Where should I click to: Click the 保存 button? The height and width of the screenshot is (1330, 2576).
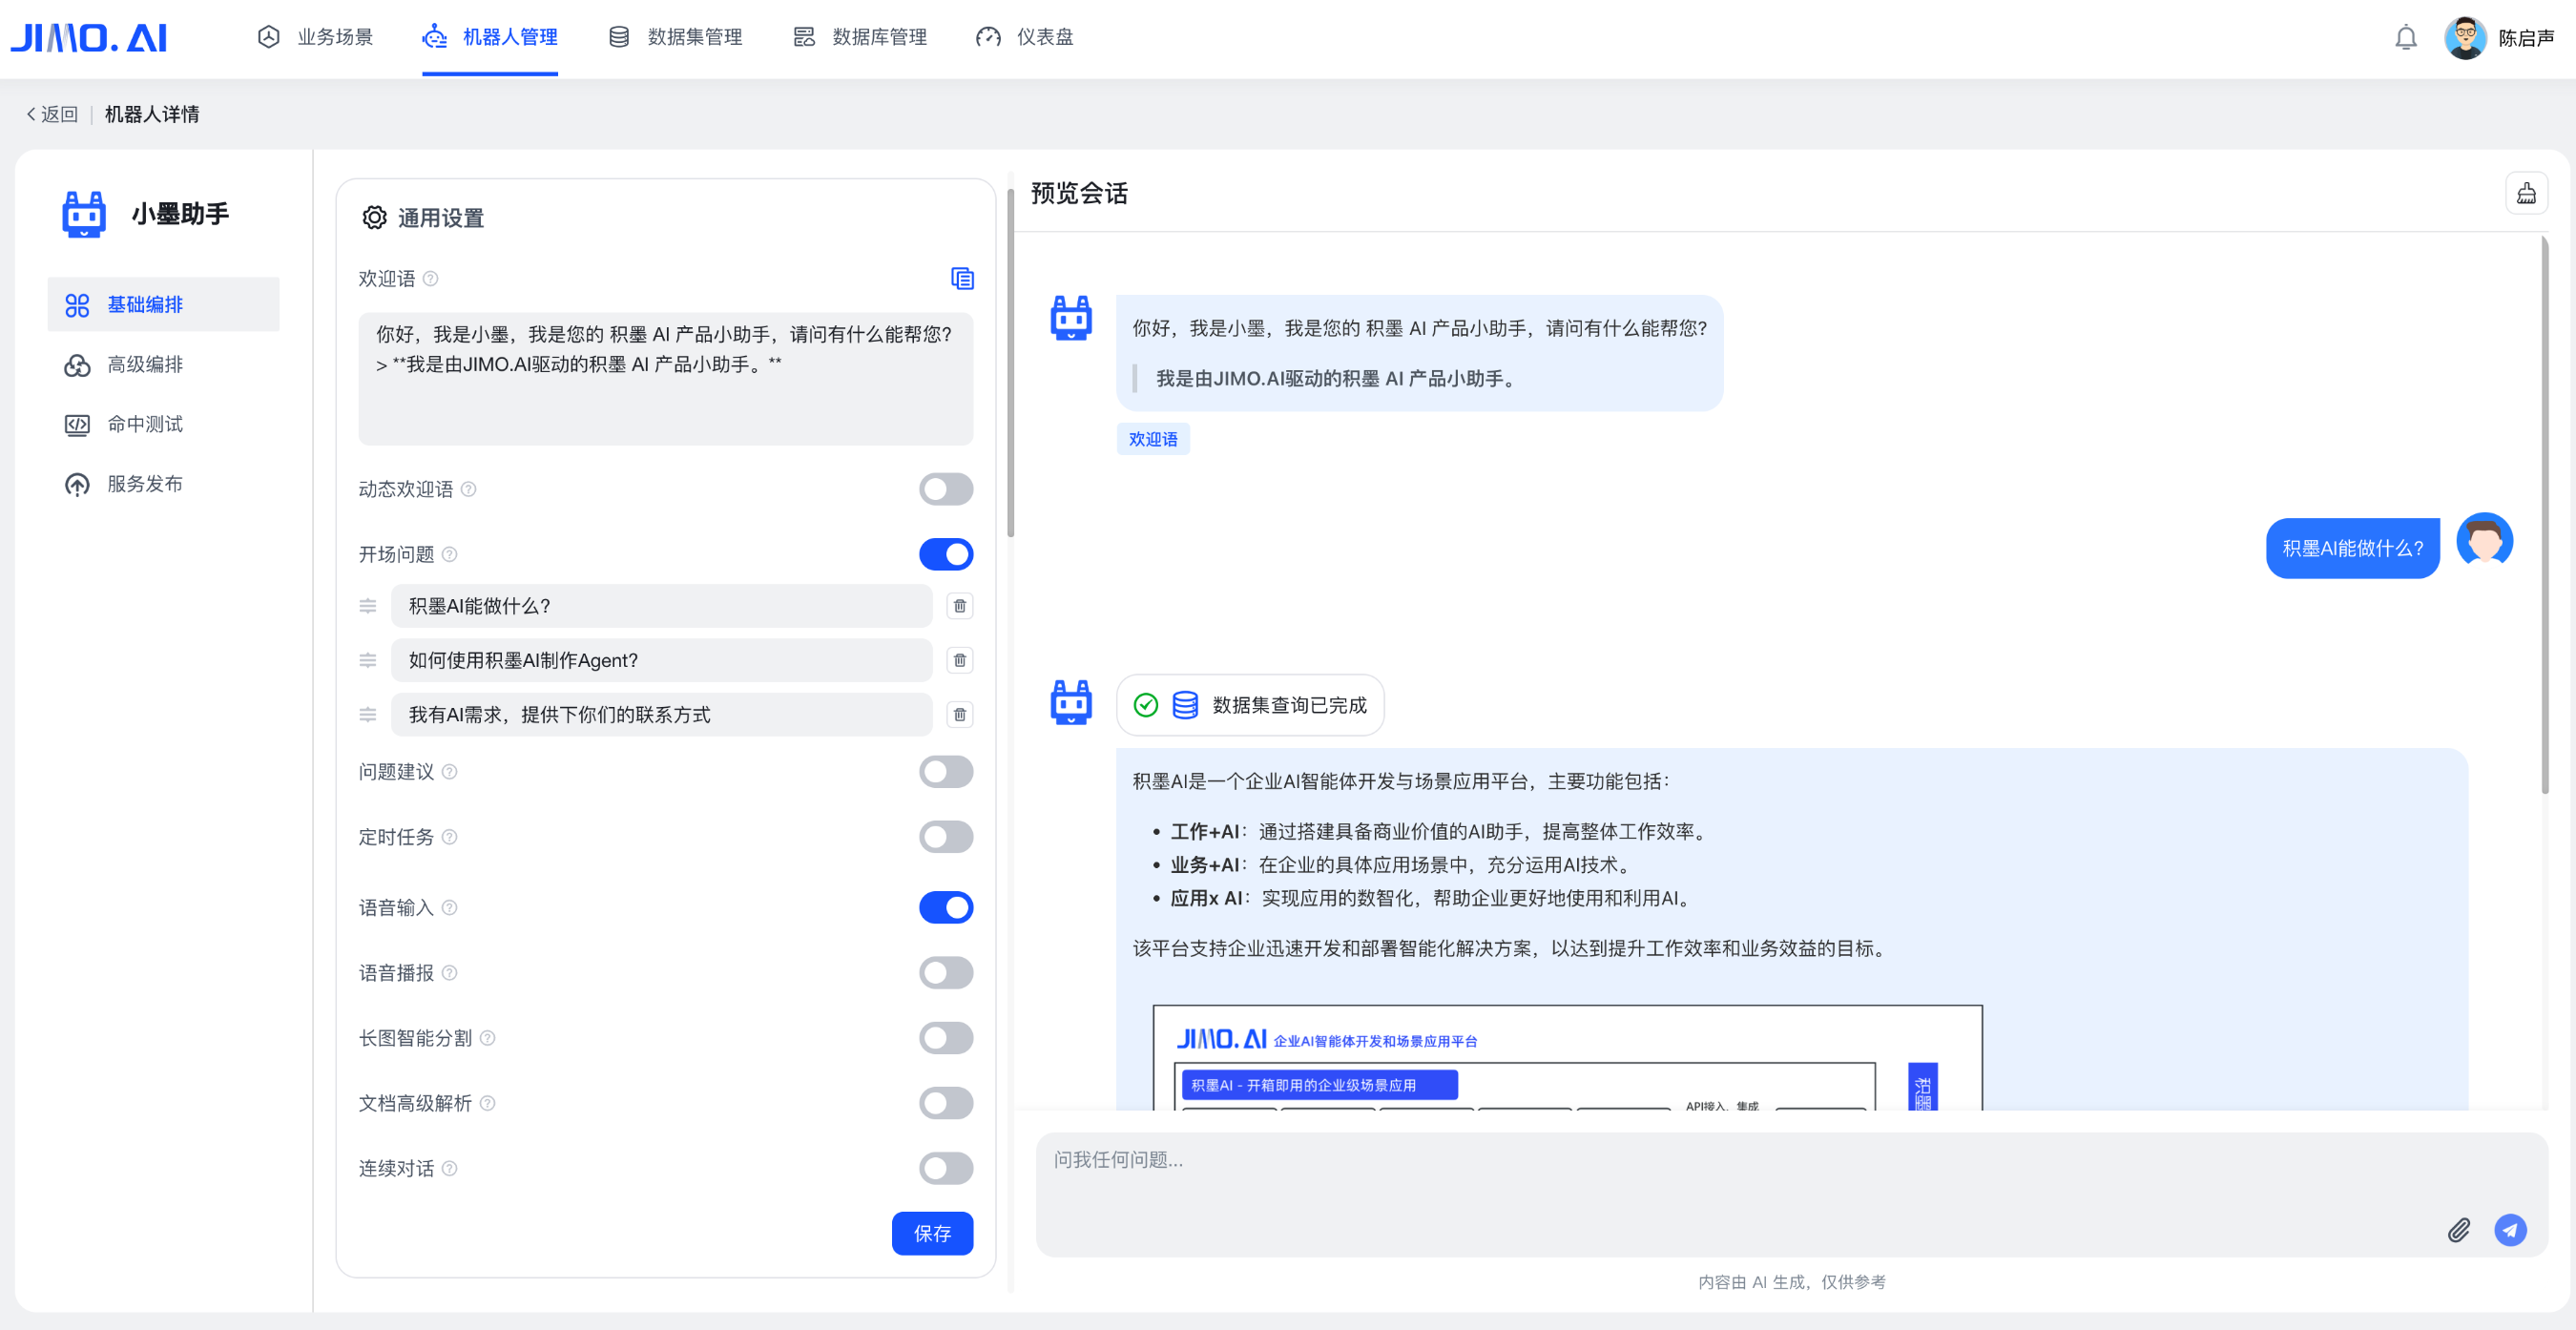931,1233
